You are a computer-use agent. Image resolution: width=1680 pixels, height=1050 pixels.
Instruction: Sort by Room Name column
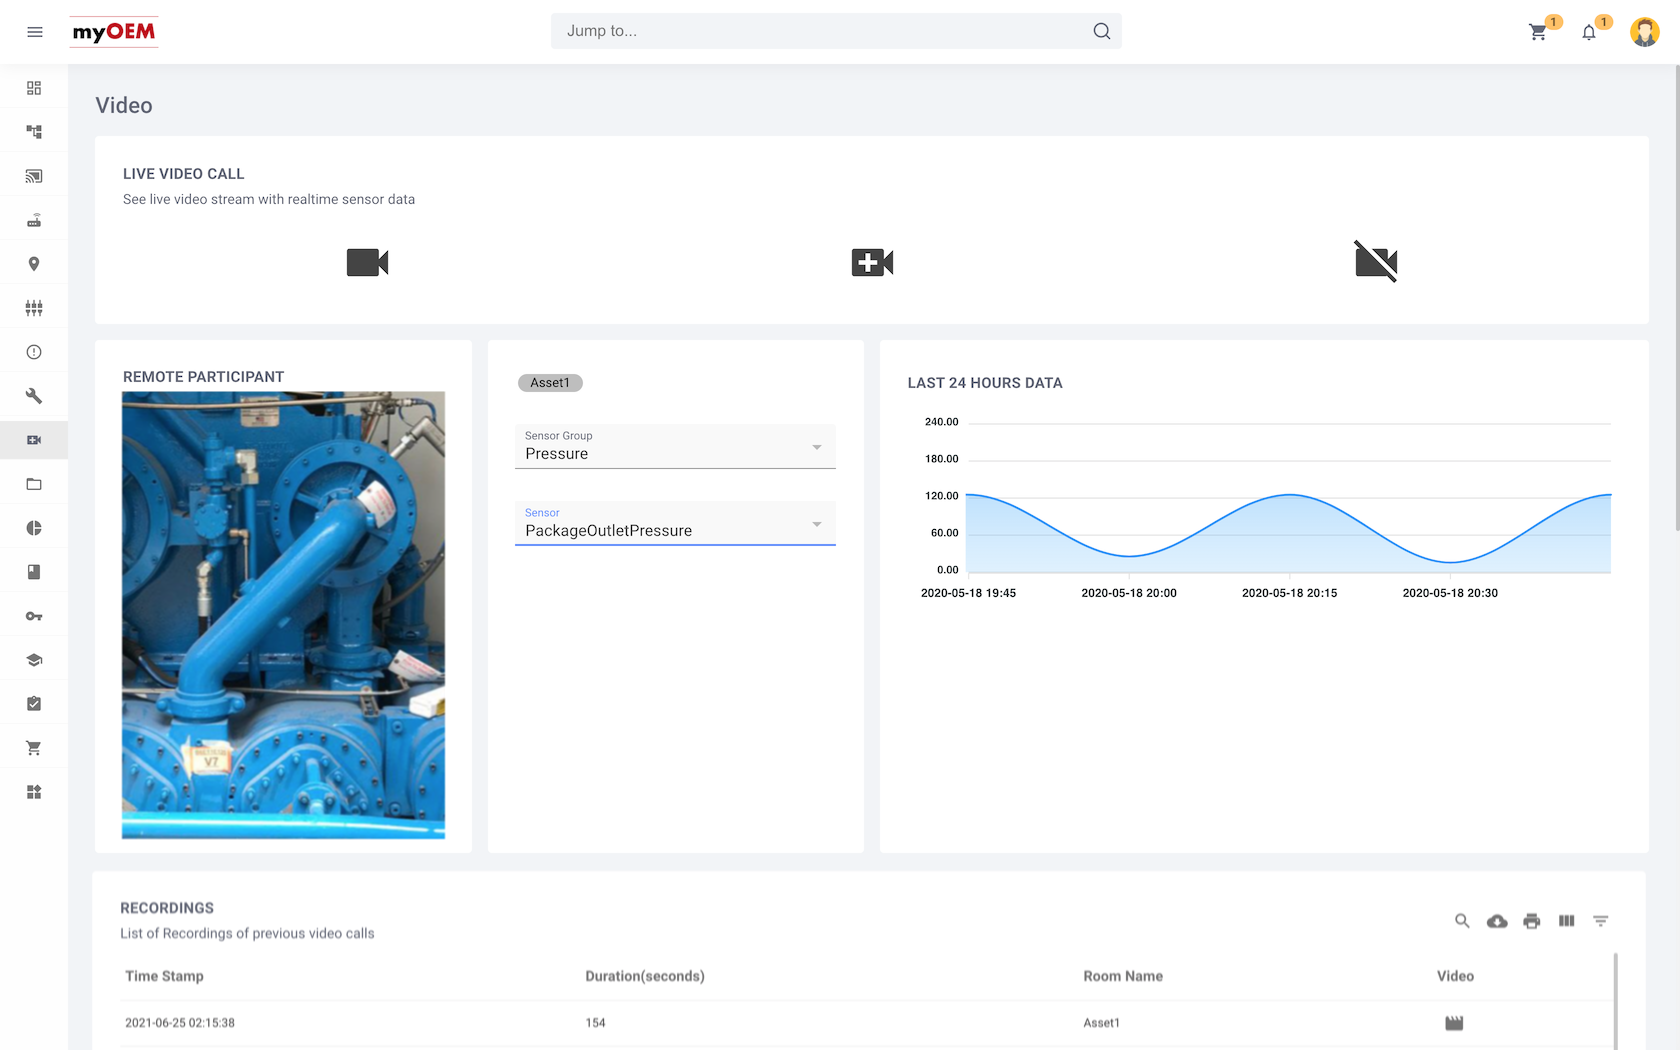tap(1123, 976)
